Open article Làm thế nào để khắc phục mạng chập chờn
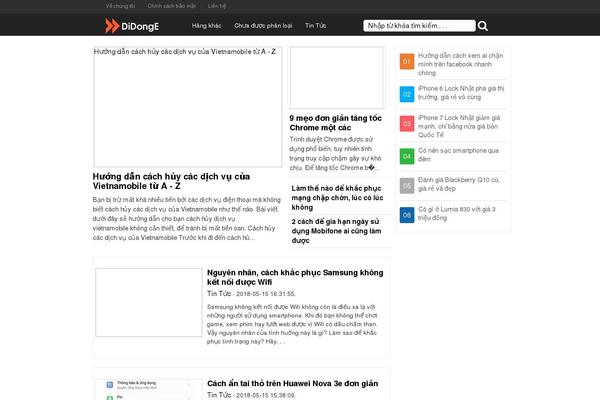The height and width of the screenshot is (400, 600). tap(337, 198)
